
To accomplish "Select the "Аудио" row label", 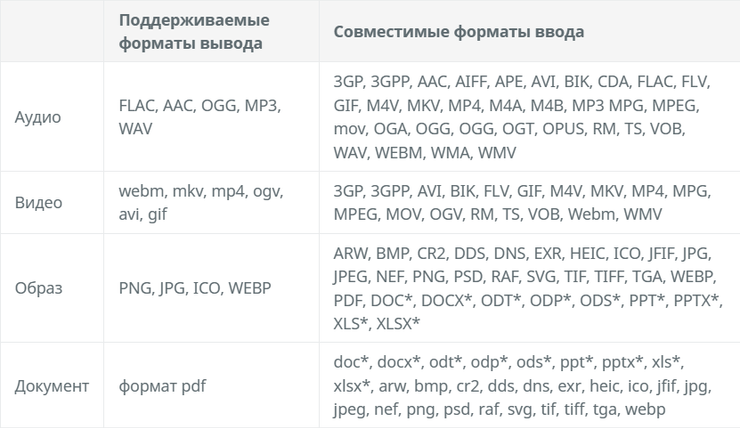I will click(39, 117).
